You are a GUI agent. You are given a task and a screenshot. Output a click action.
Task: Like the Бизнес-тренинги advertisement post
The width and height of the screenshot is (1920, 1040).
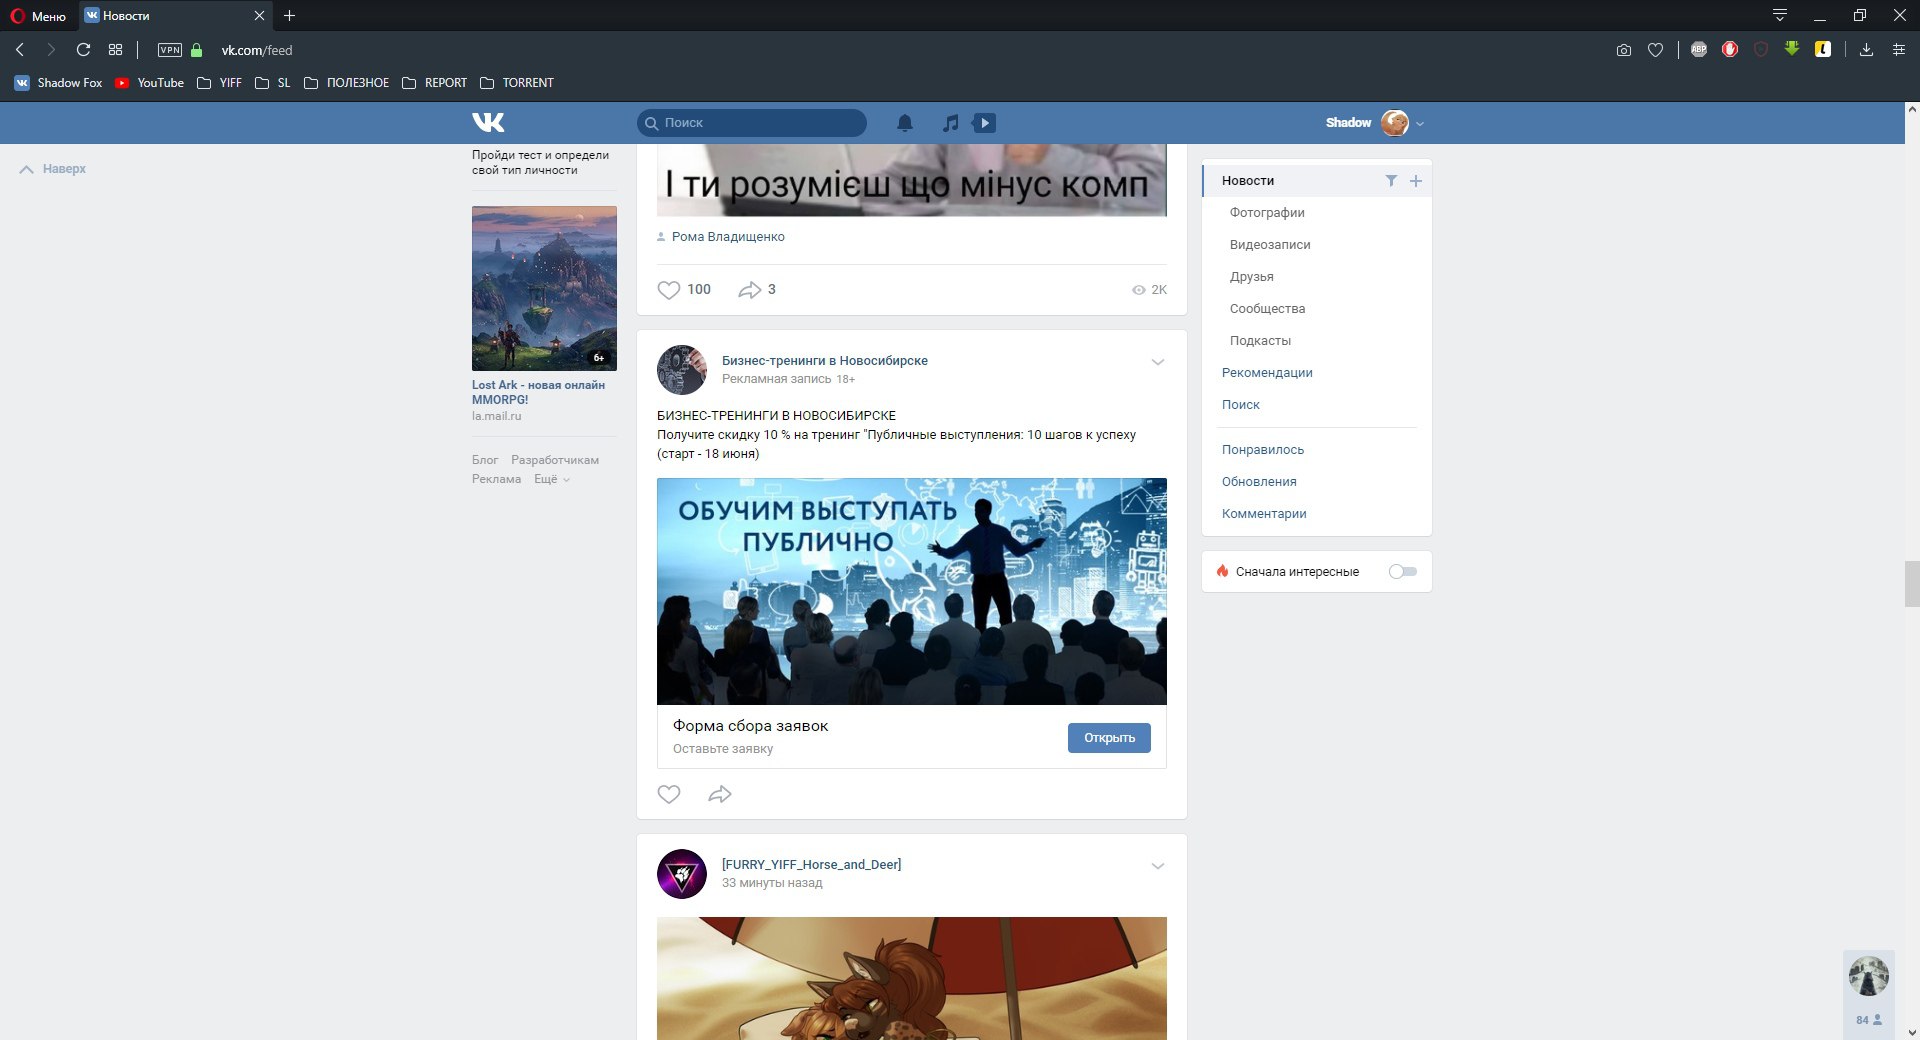click(668, 794)
